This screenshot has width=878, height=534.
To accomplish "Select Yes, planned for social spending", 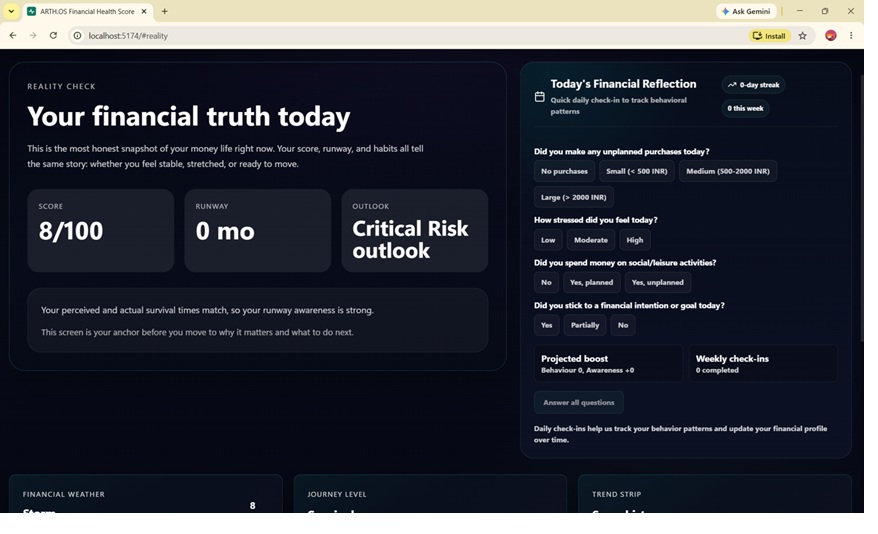I will pyautogui.click(x=591, y=282).
